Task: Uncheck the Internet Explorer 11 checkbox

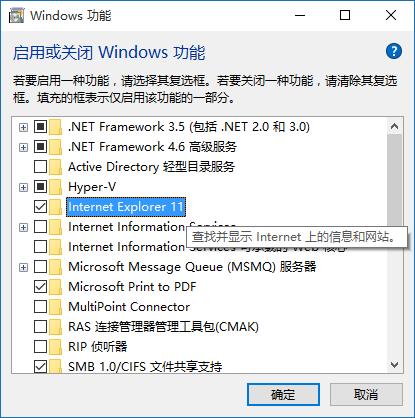Action: point(40,207)
